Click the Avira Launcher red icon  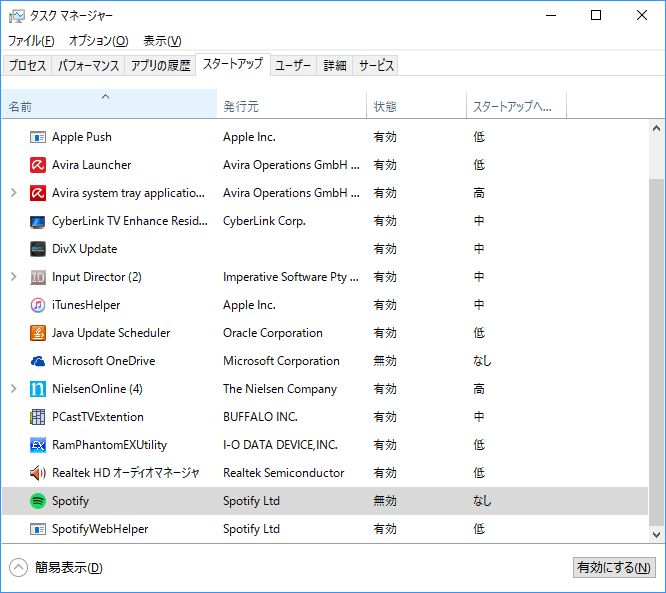pos(38,165)
